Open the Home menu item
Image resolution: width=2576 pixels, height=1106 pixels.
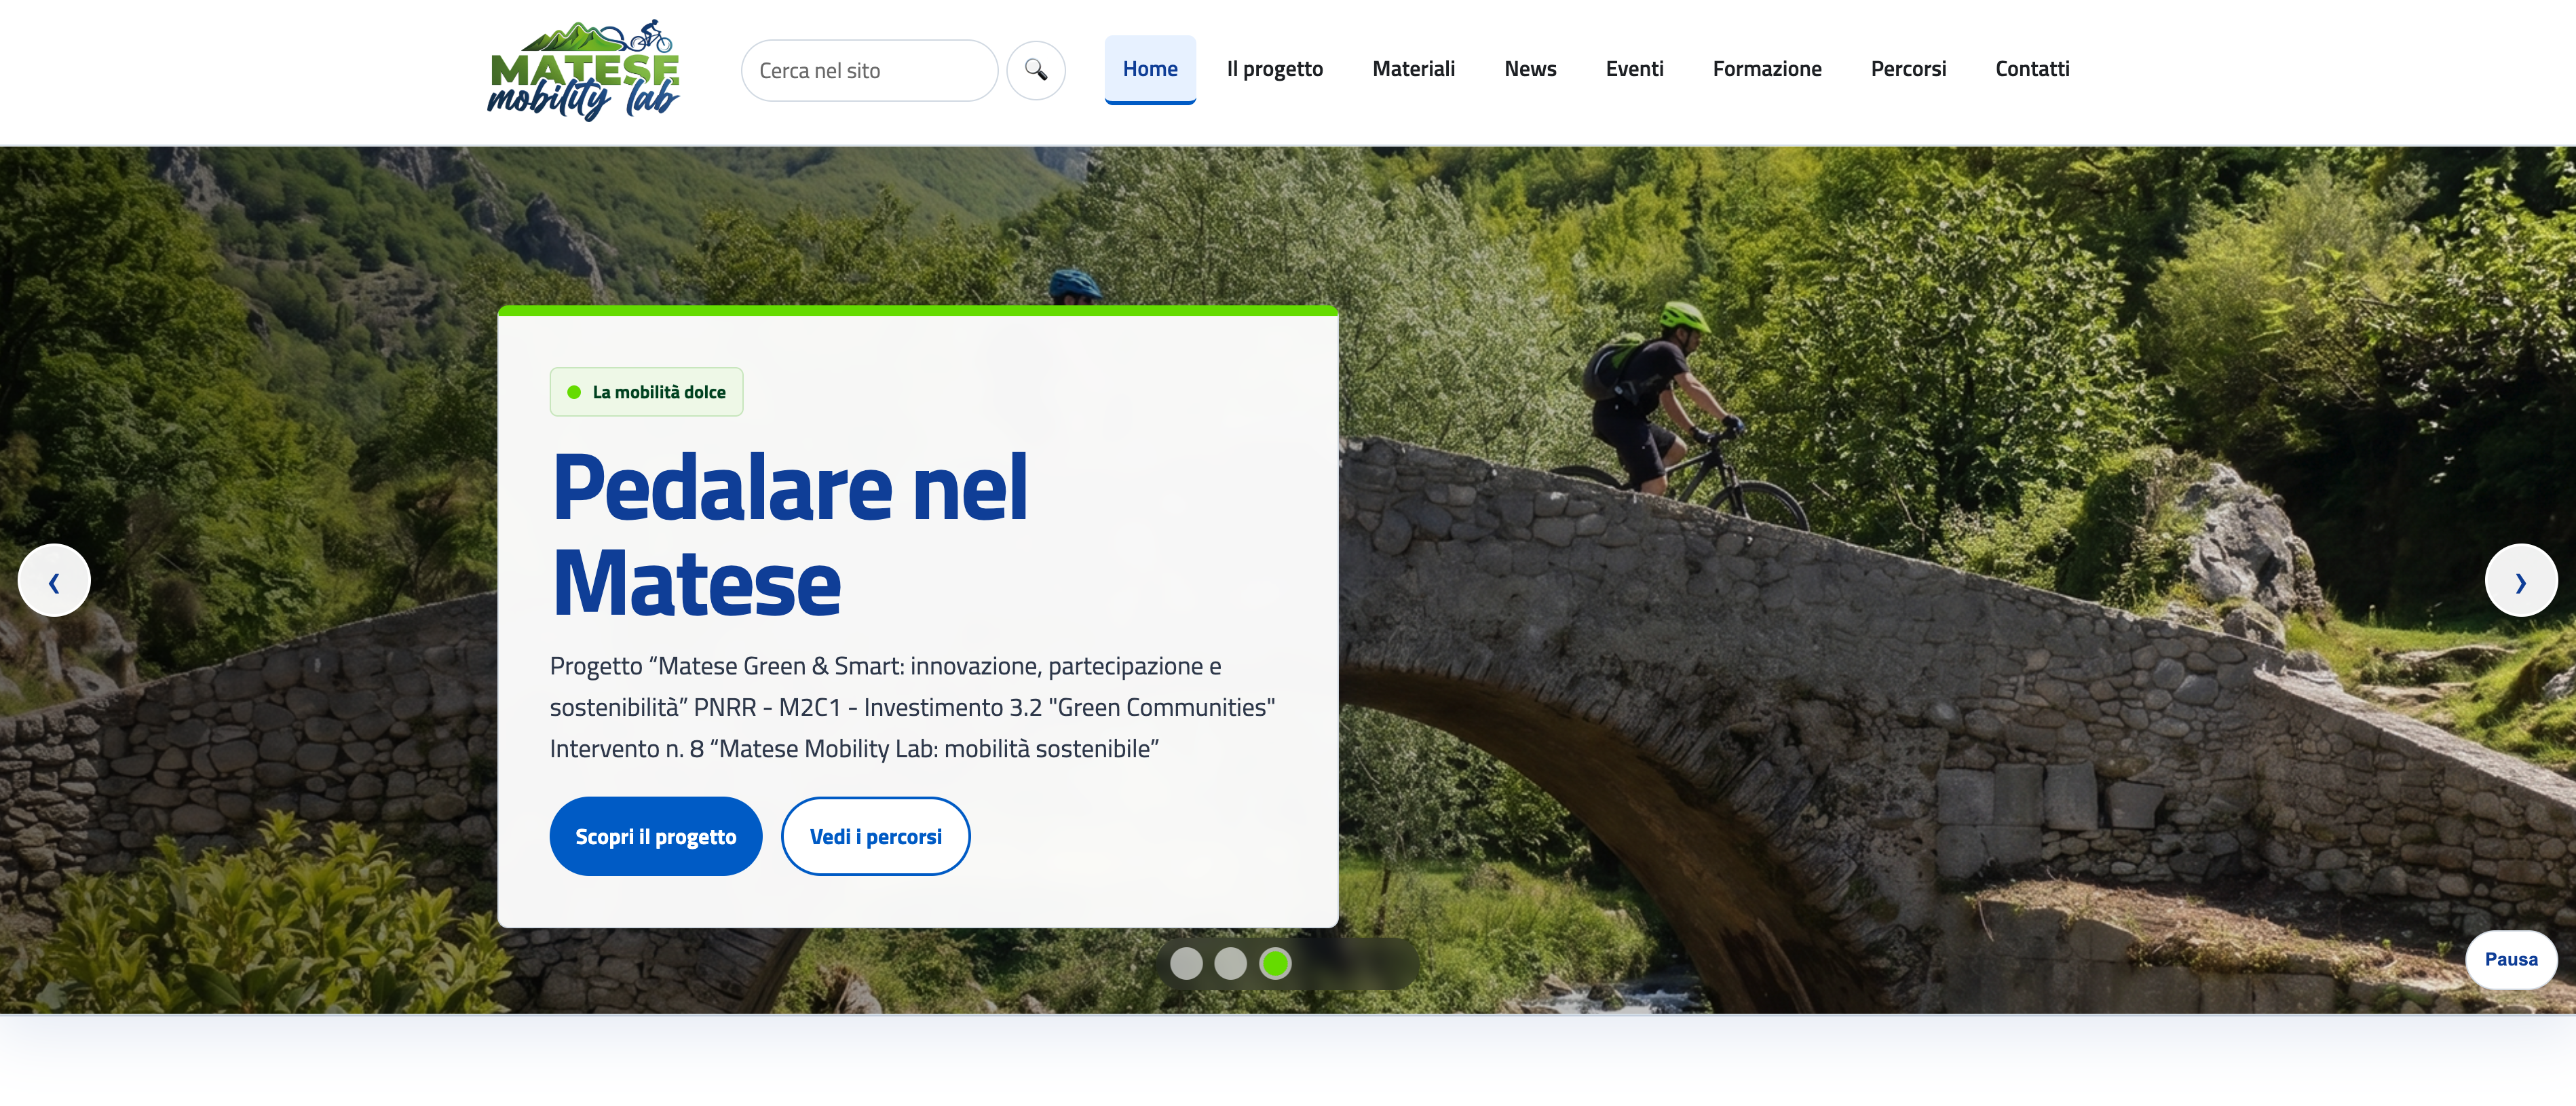pos(1150,69)
